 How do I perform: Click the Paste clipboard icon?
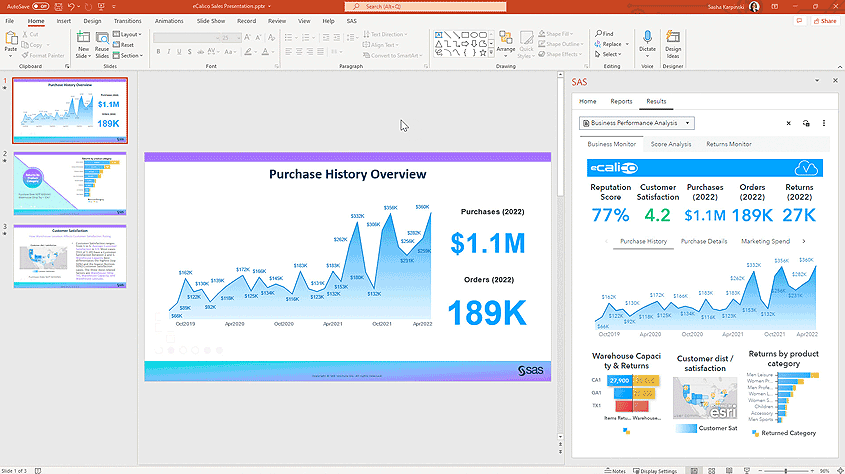[x=11, y=39]
